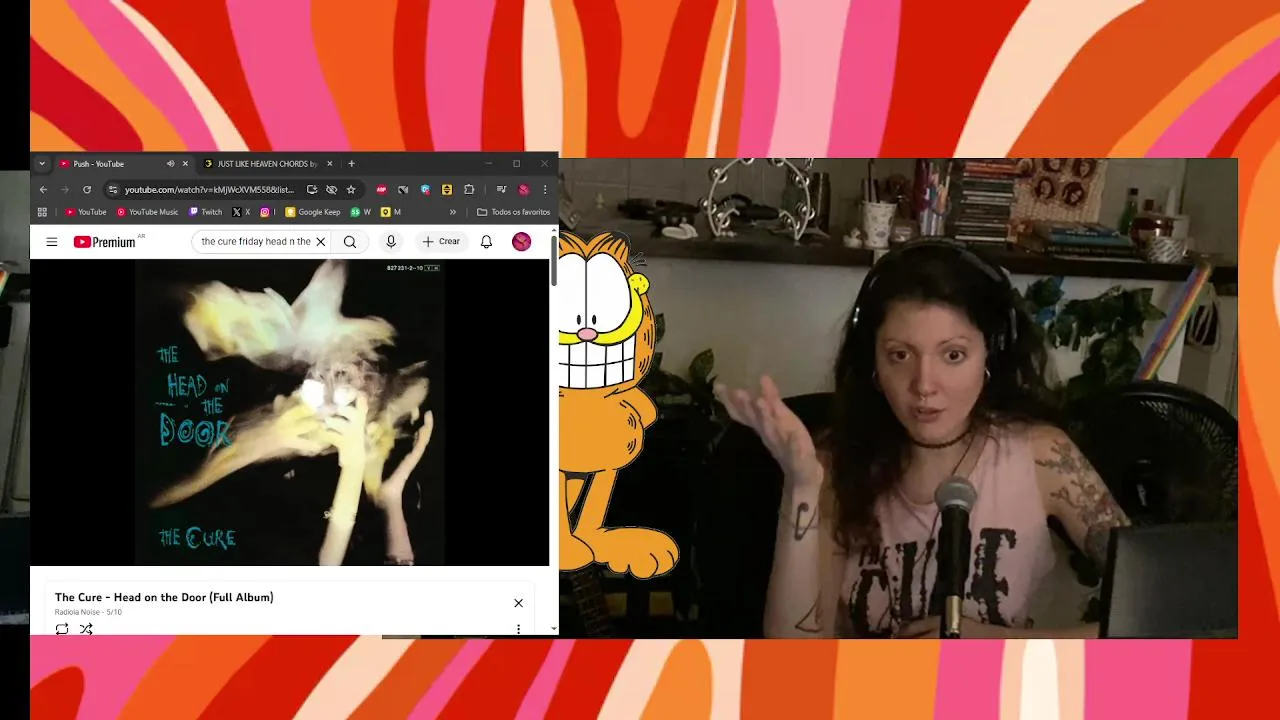This screenshot has height=720, width=1280.
Task: Click Radiola Noise channel name
Action: coord(77,612)
